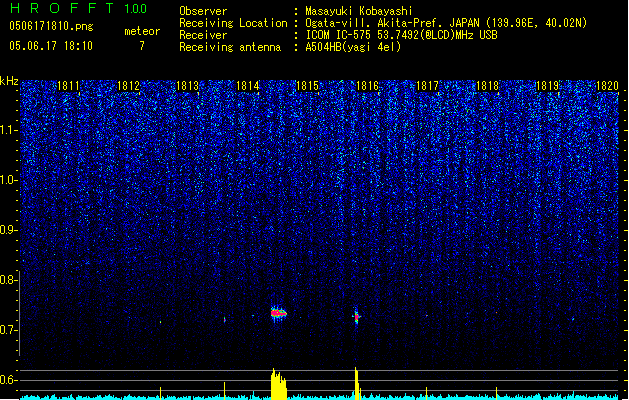Select the file name 0506171810.png
Screen dimensions: 629x400
click(51, 26)
